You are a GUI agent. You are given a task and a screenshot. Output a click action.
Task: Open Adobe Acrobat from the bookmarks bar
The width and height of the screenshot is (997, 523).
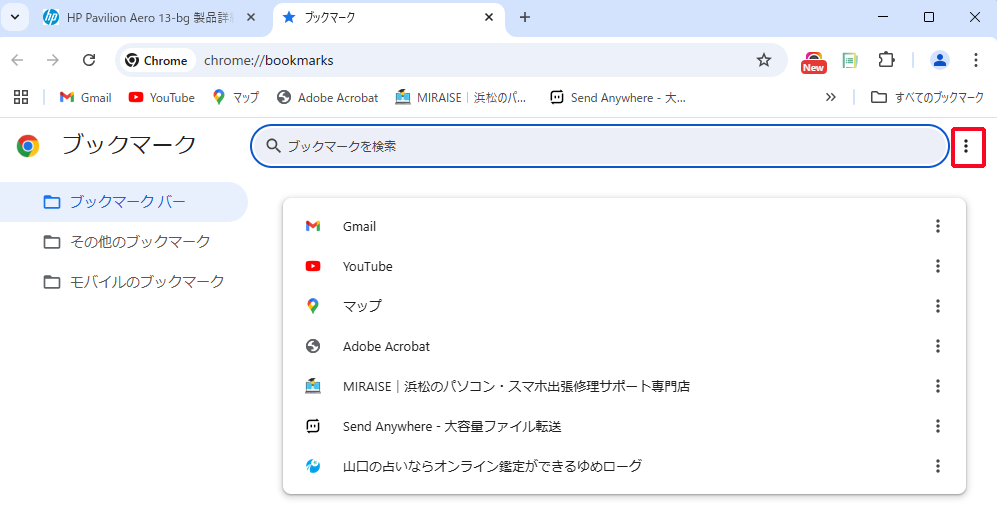pyautogui.click(x=327, y=97)
